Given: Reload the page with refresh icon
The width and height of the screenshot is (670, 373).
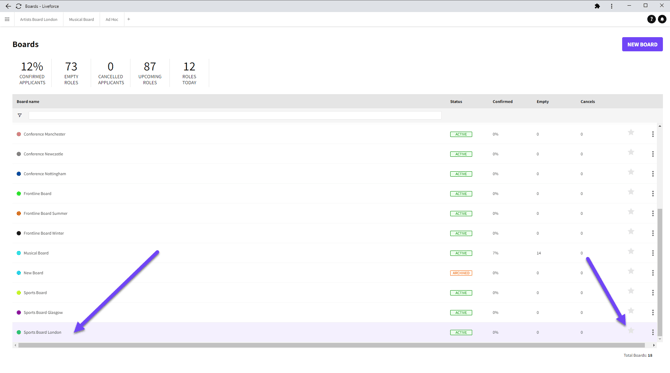Looking at the screenshot, I should coord(18,6).
